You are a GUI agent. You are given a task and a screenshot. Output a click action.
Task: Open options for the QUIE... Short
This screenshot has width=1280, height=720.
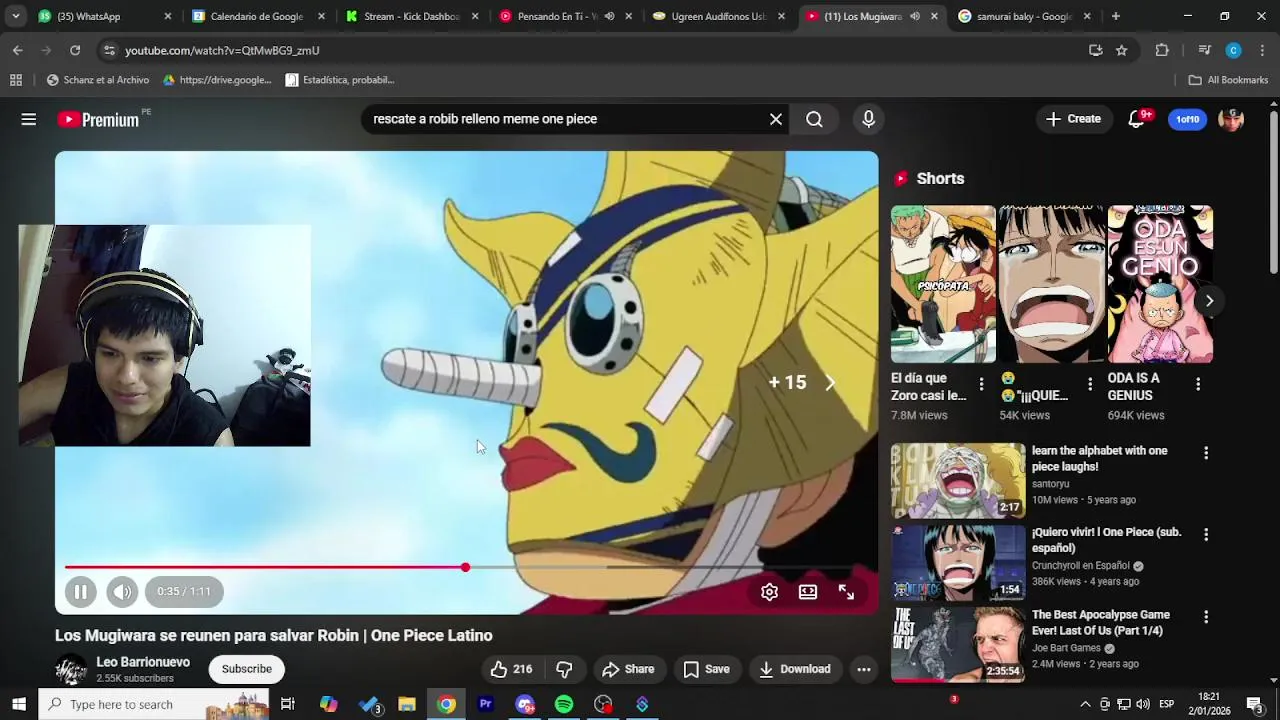coord(1090,384)
